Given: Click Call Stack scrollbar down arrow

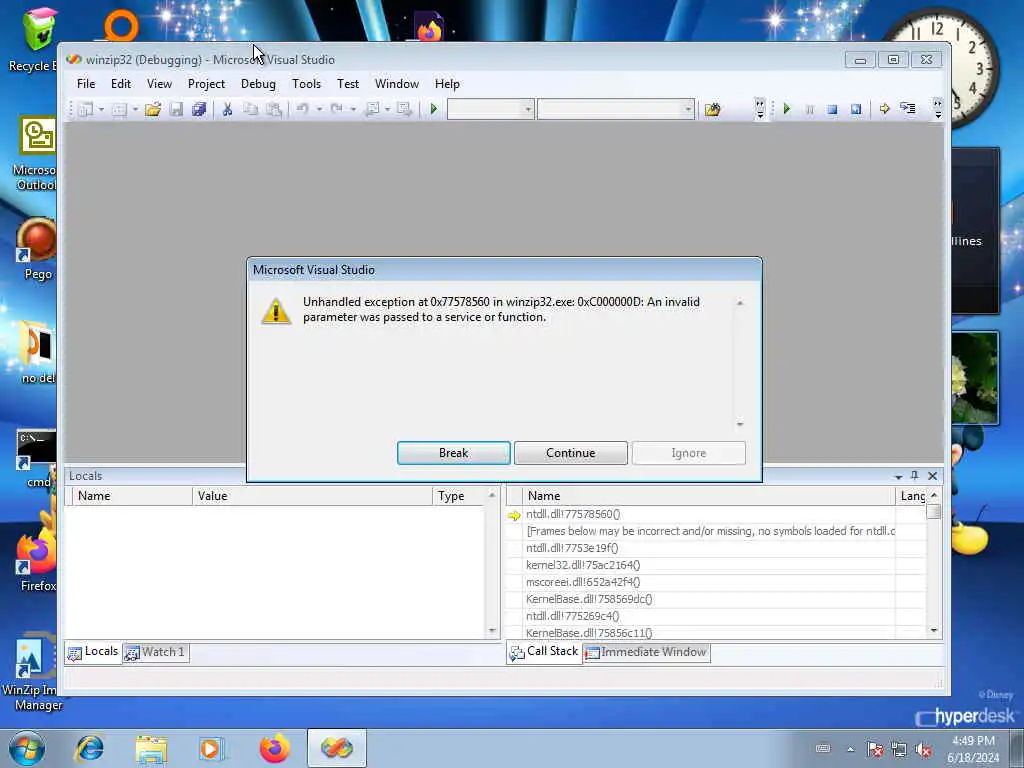Looking at the screenshot, I should pos(934,630).
